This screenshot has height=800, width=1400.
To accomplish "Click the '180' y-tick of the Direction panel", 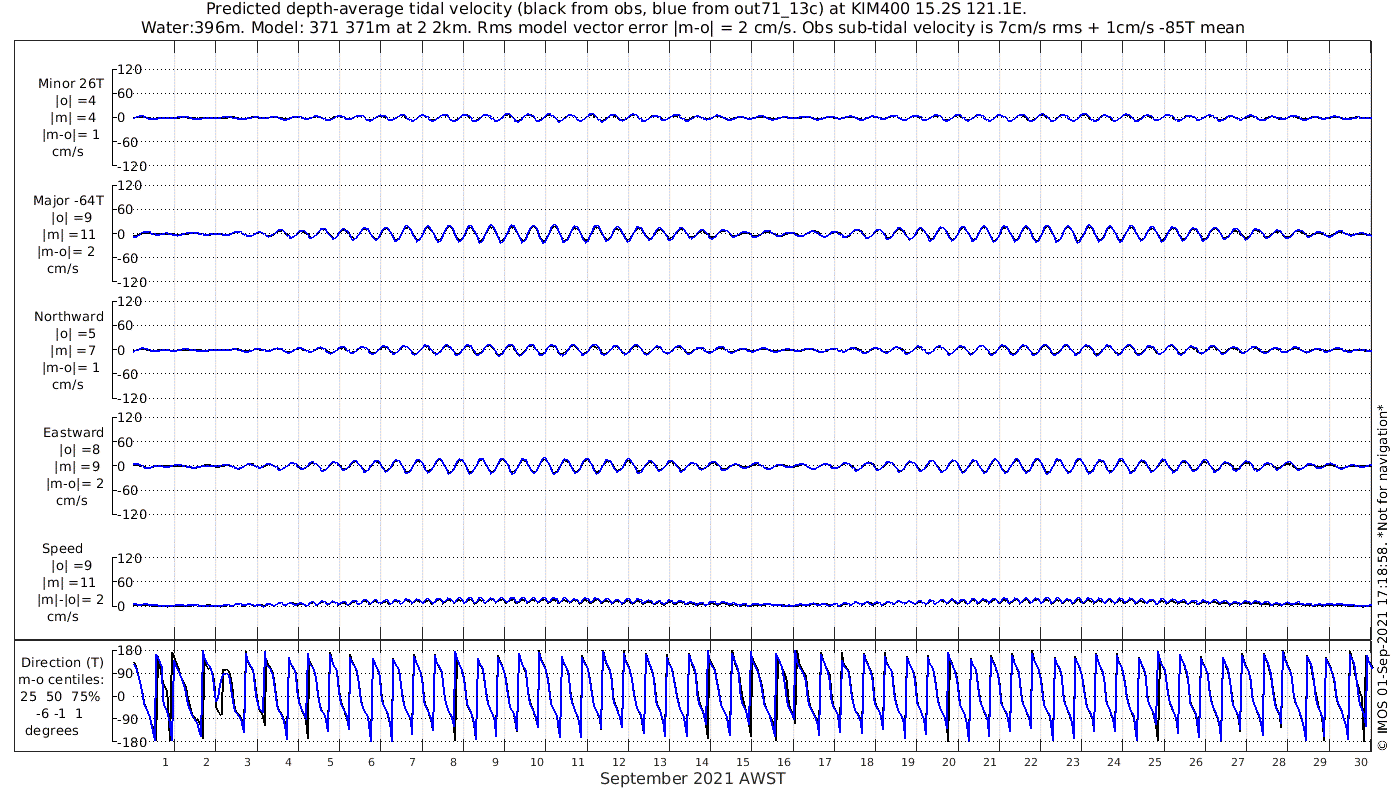I will click(128, 651).
